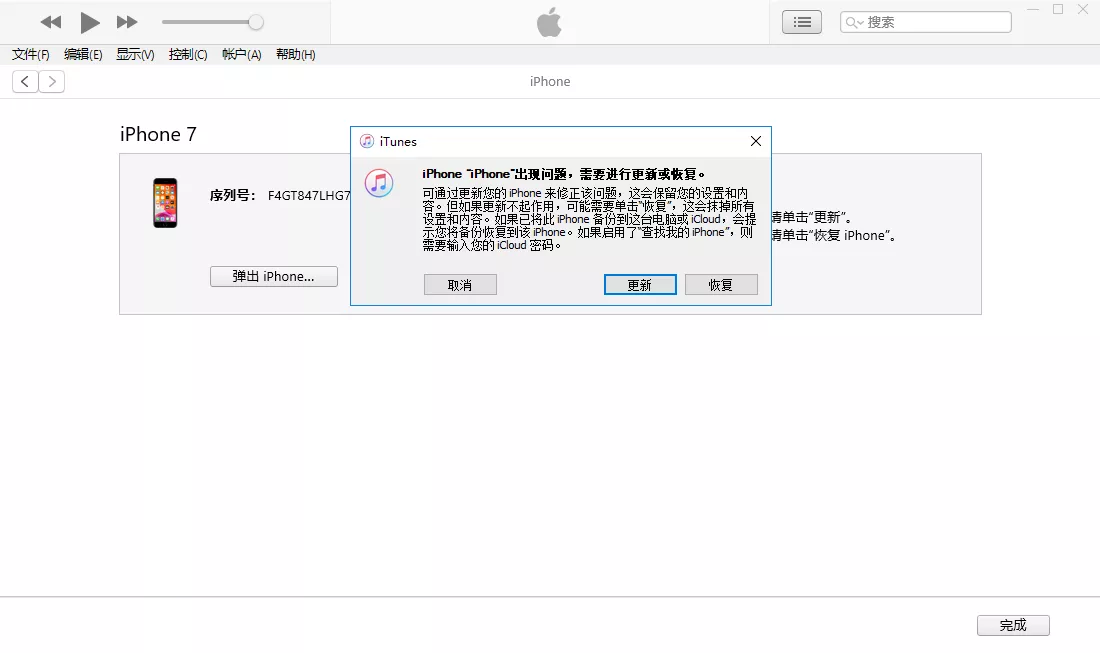
Task: Close the iTunes dialog with X
Action: pyautogui.click(x=756, y=142)
